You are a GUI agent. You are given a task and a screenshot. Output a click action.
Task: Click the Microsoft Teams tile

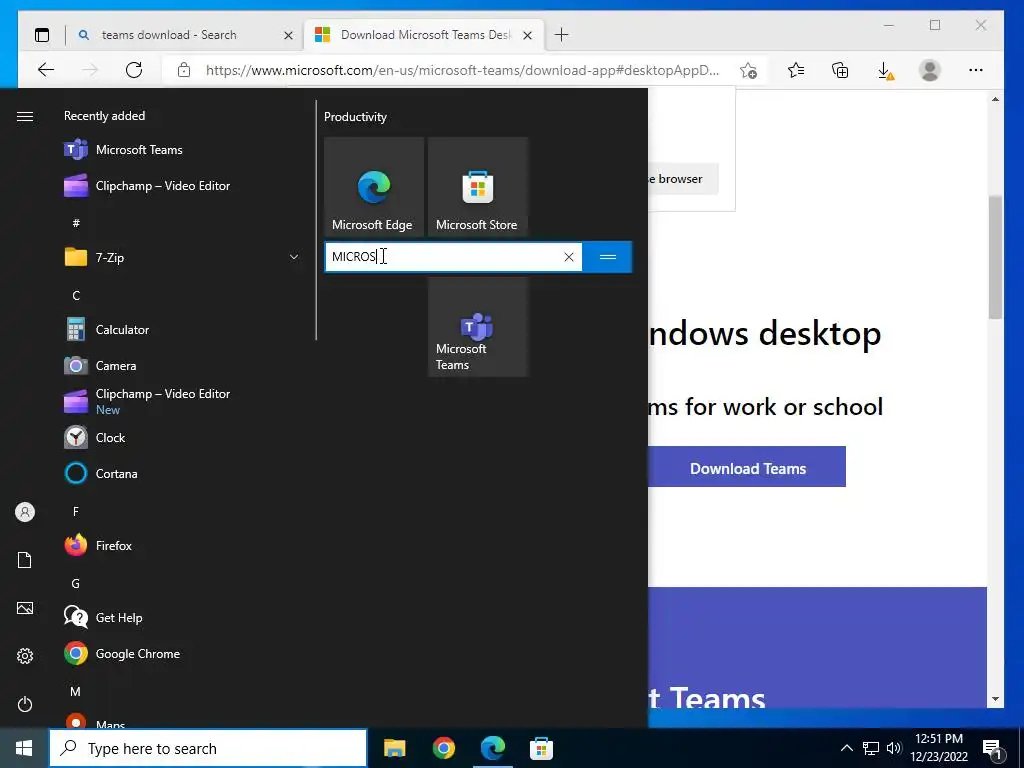477,327
